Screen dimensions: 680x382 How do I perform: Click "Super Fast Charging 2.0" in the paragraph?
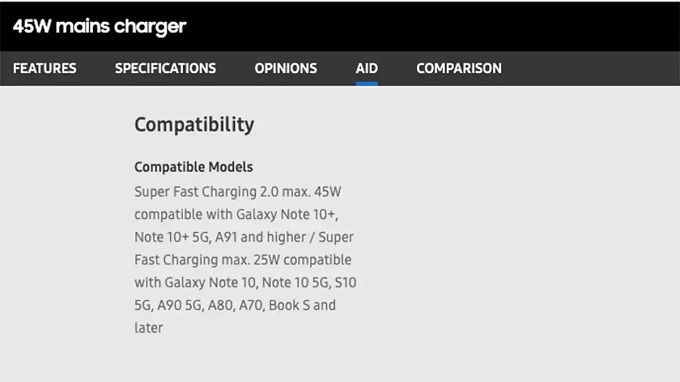[206, 192]
